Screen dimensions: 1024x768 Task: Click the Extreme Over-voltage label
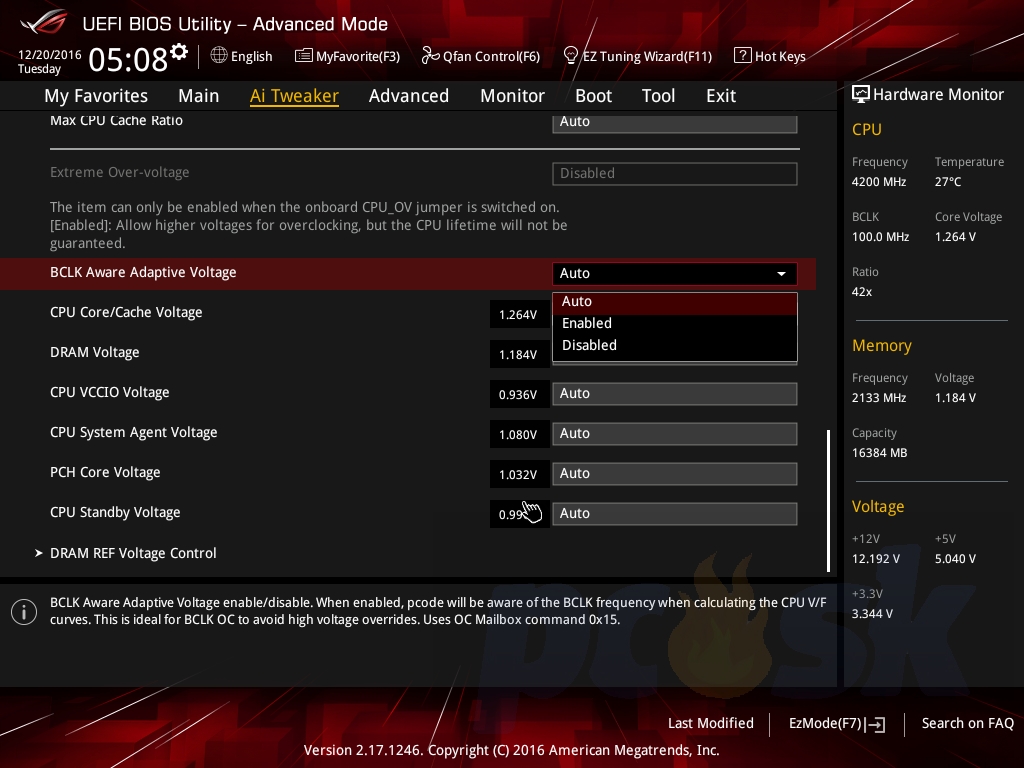pyautogui.click(x=120, y=172)
